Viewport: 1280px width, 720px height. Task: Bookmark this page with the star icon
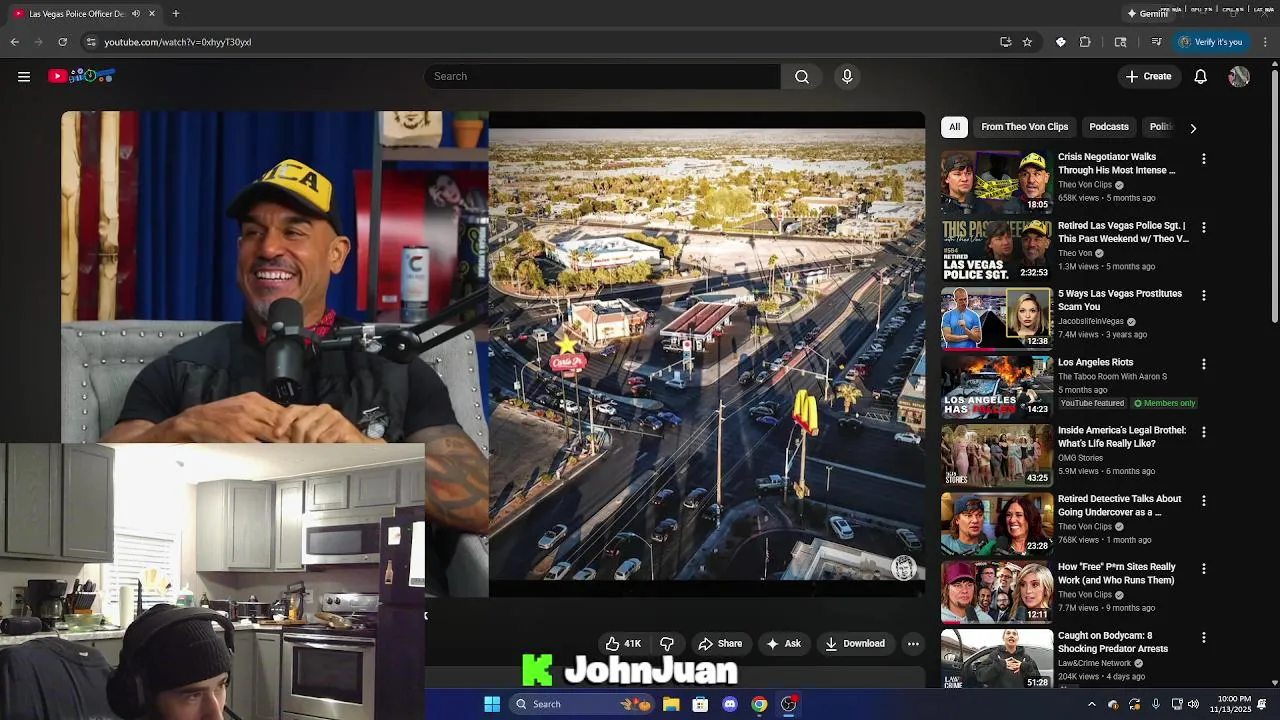point(1027,42)
